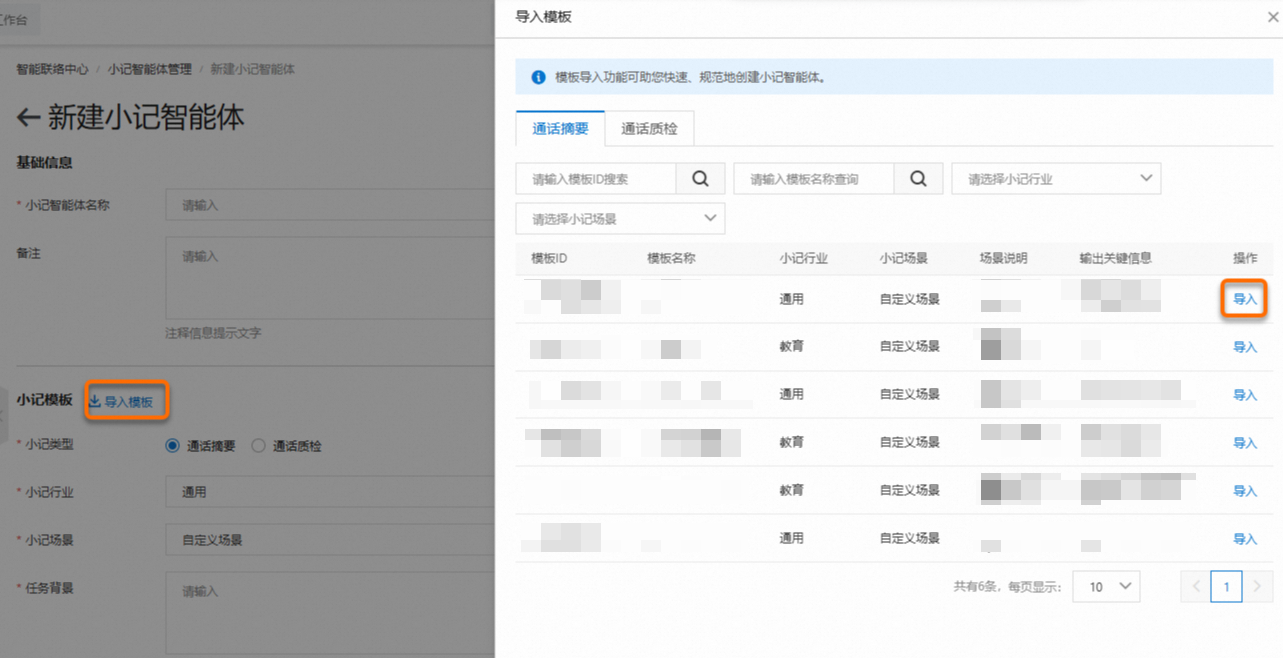Open the 请选择小记行业 dropdown

[1056, 179]
